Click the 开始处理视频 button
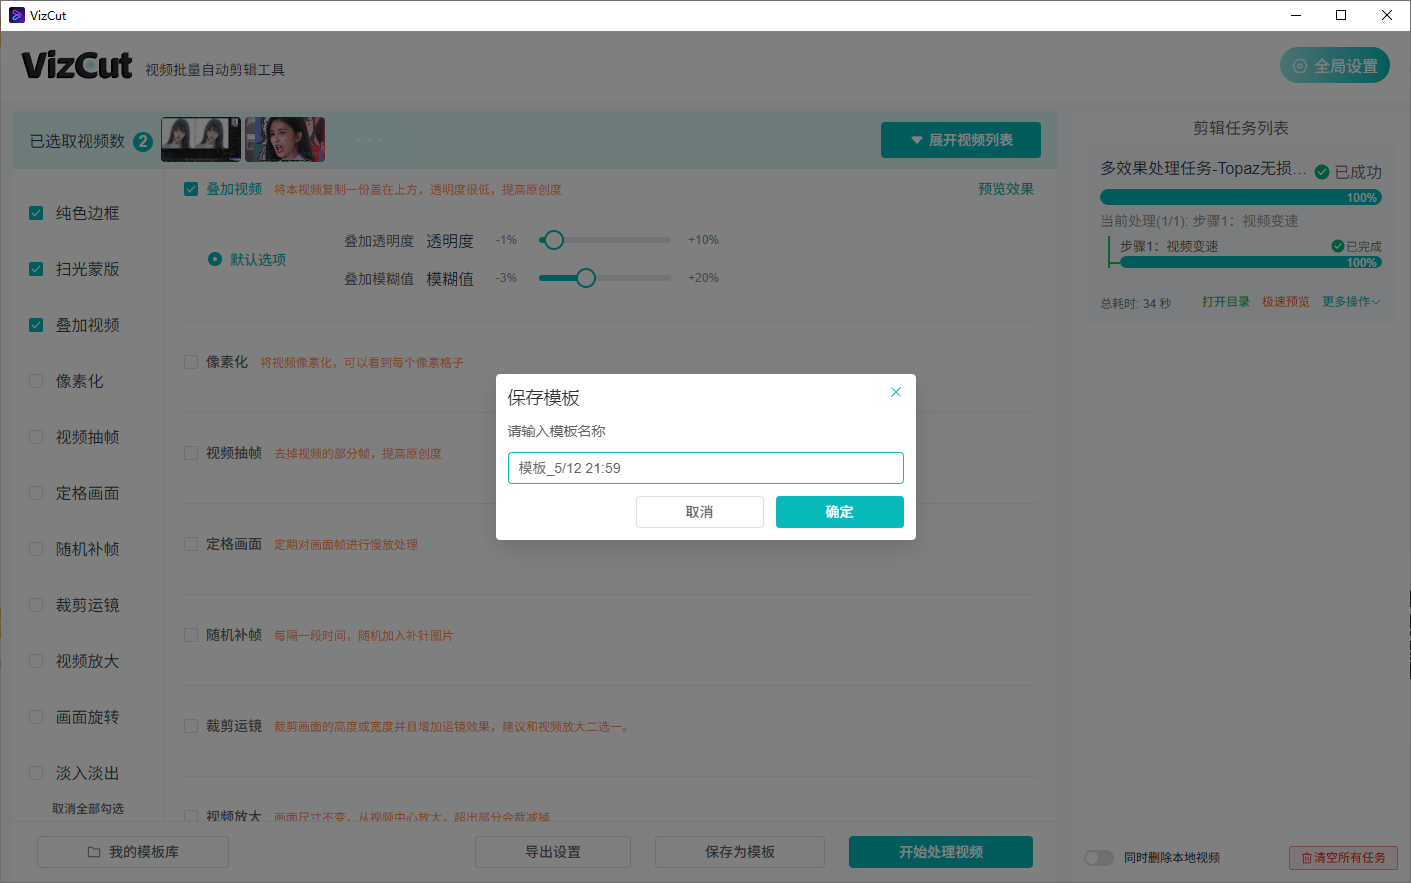 click(940, 852)
